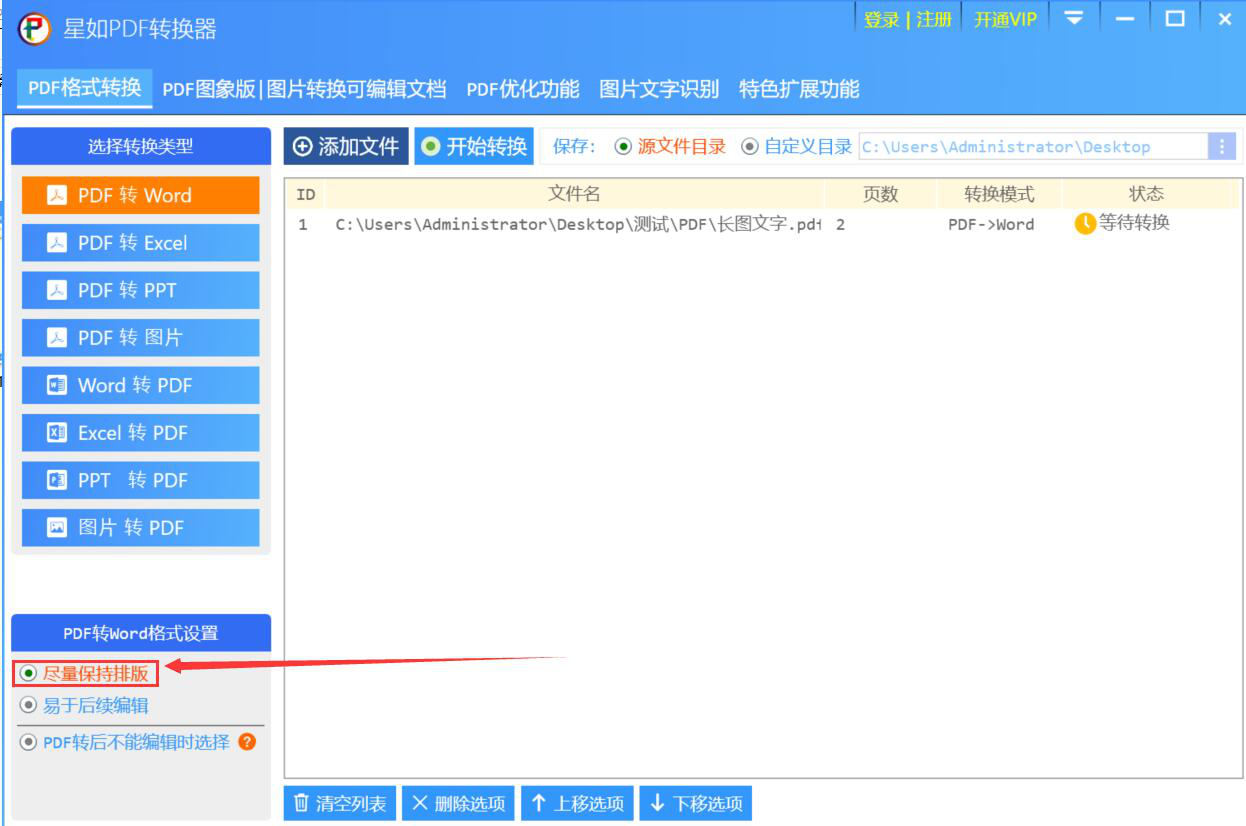
Task: Click 上移选项 button
Action: (x=577, y=803)
